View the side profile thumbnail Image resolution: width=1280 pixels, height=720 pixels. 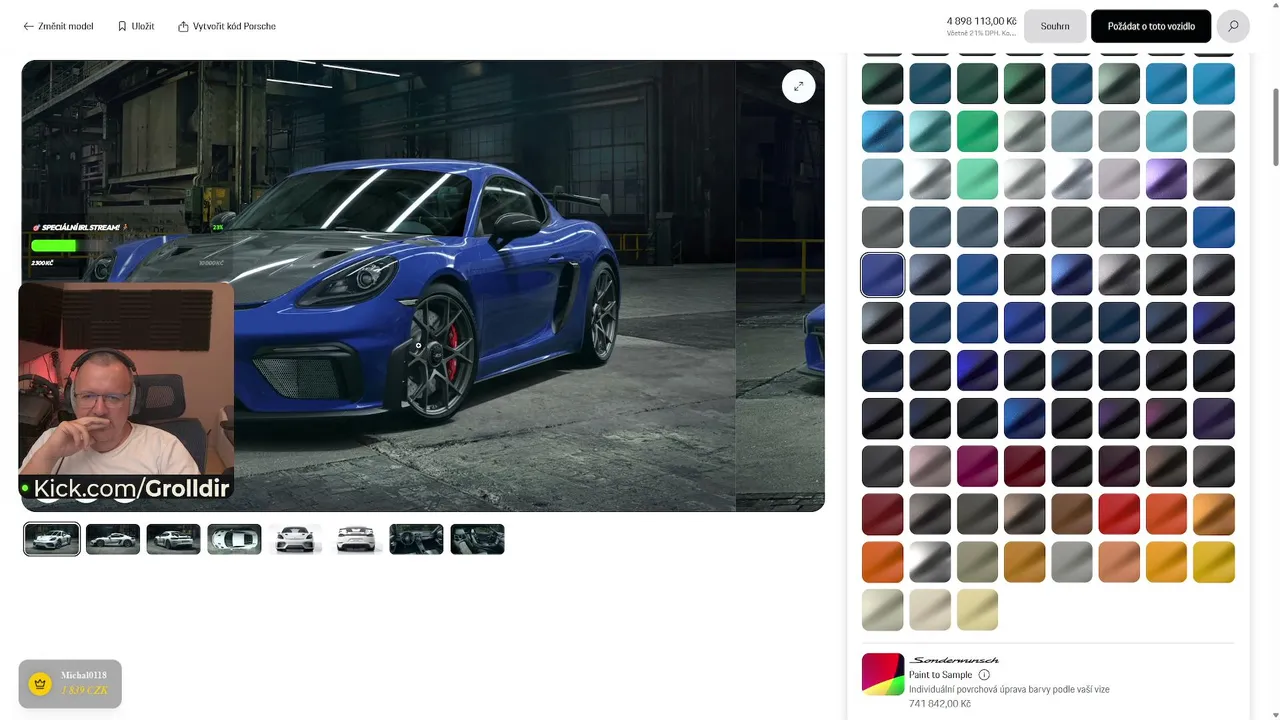pos(113,540)
